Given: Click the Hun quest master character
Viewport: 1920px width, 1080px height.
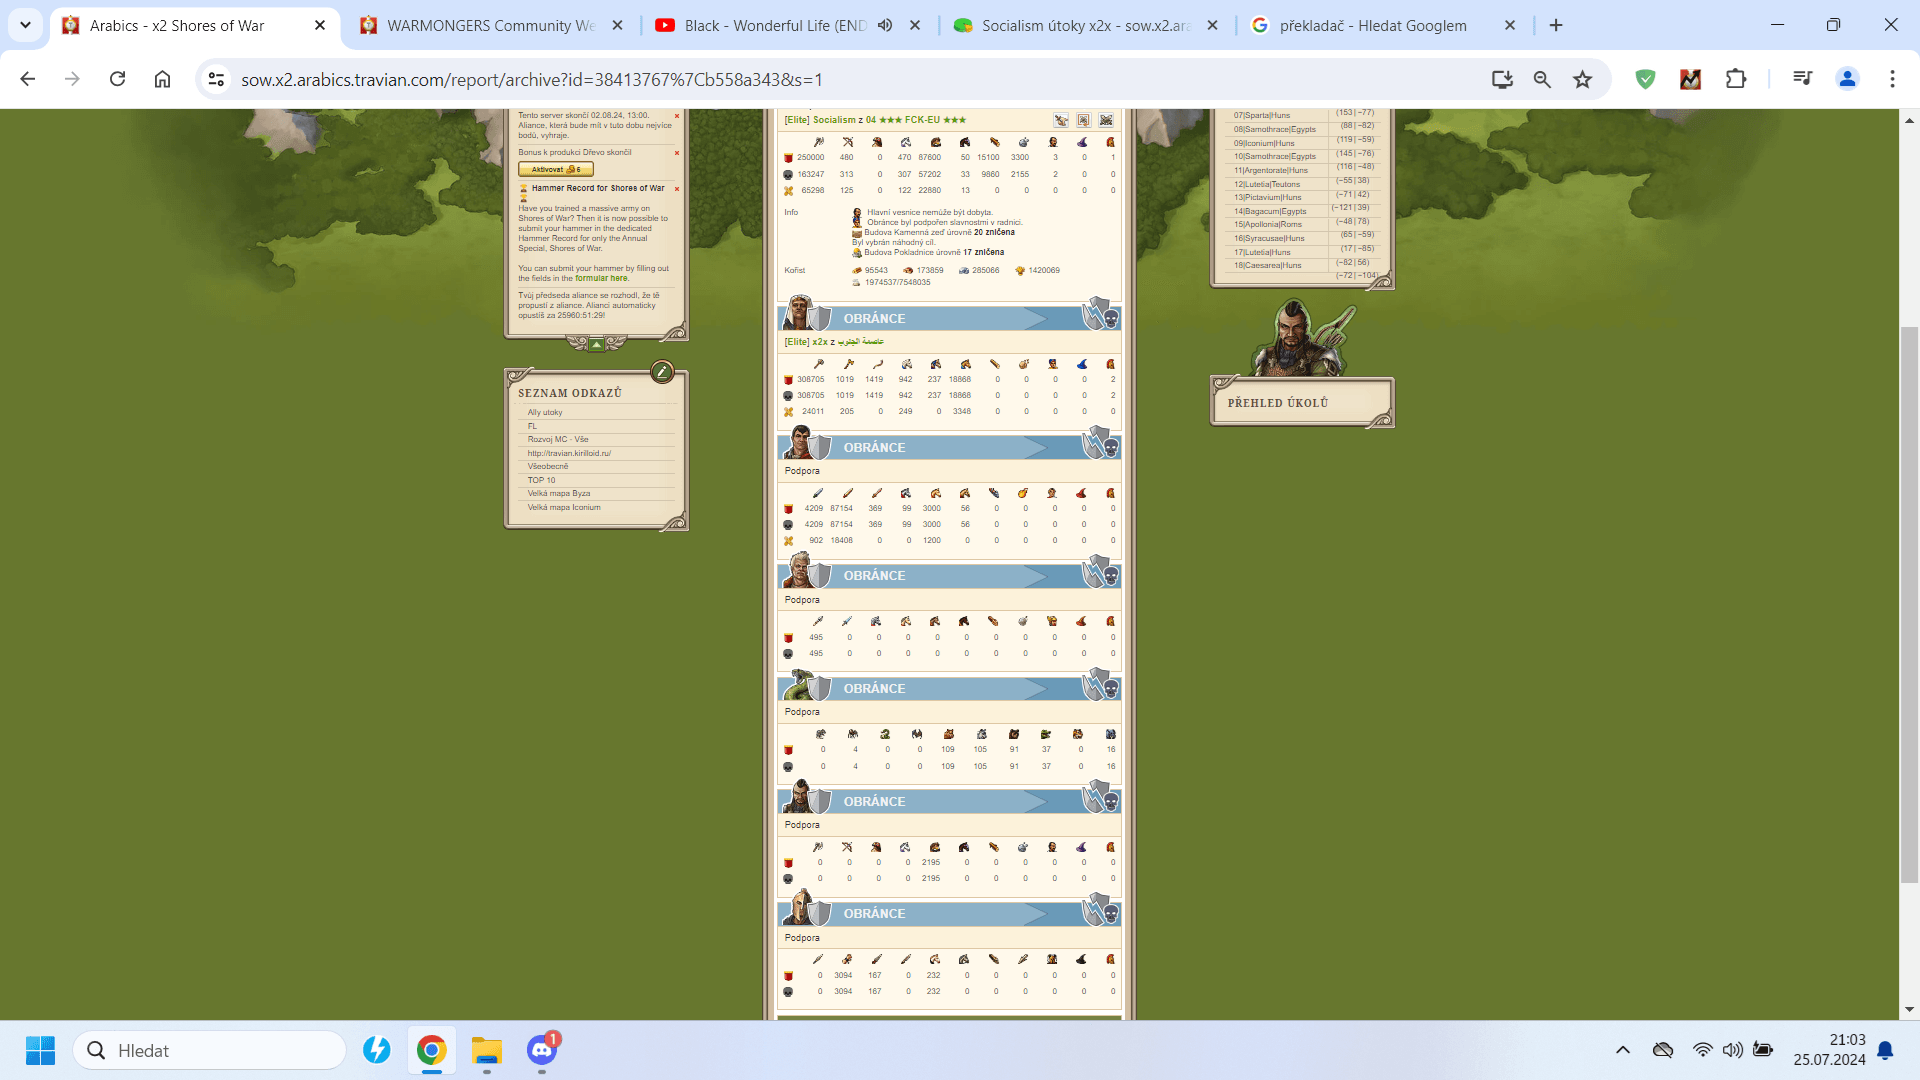Looking at the screenshot, I should click(x=1300, y=338).
